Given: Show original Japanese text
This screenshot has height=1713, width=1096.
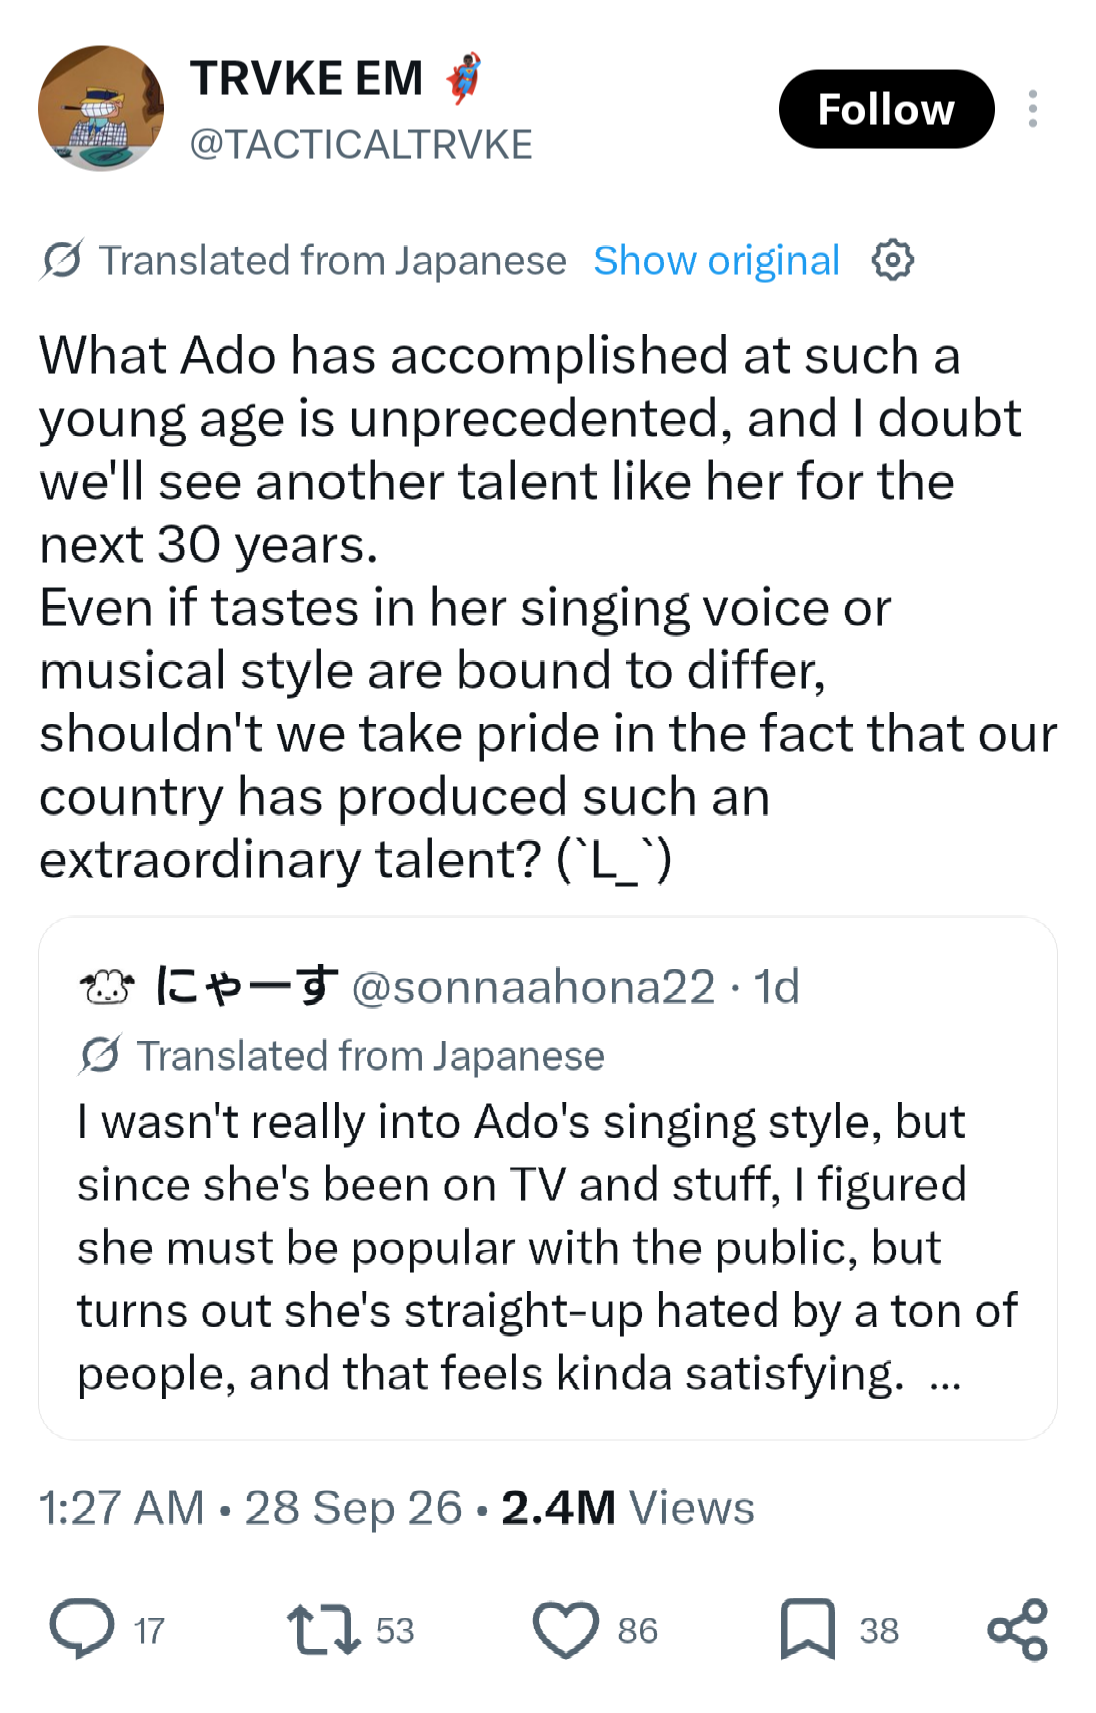Looking at the screenshot, I should point(716,261).
